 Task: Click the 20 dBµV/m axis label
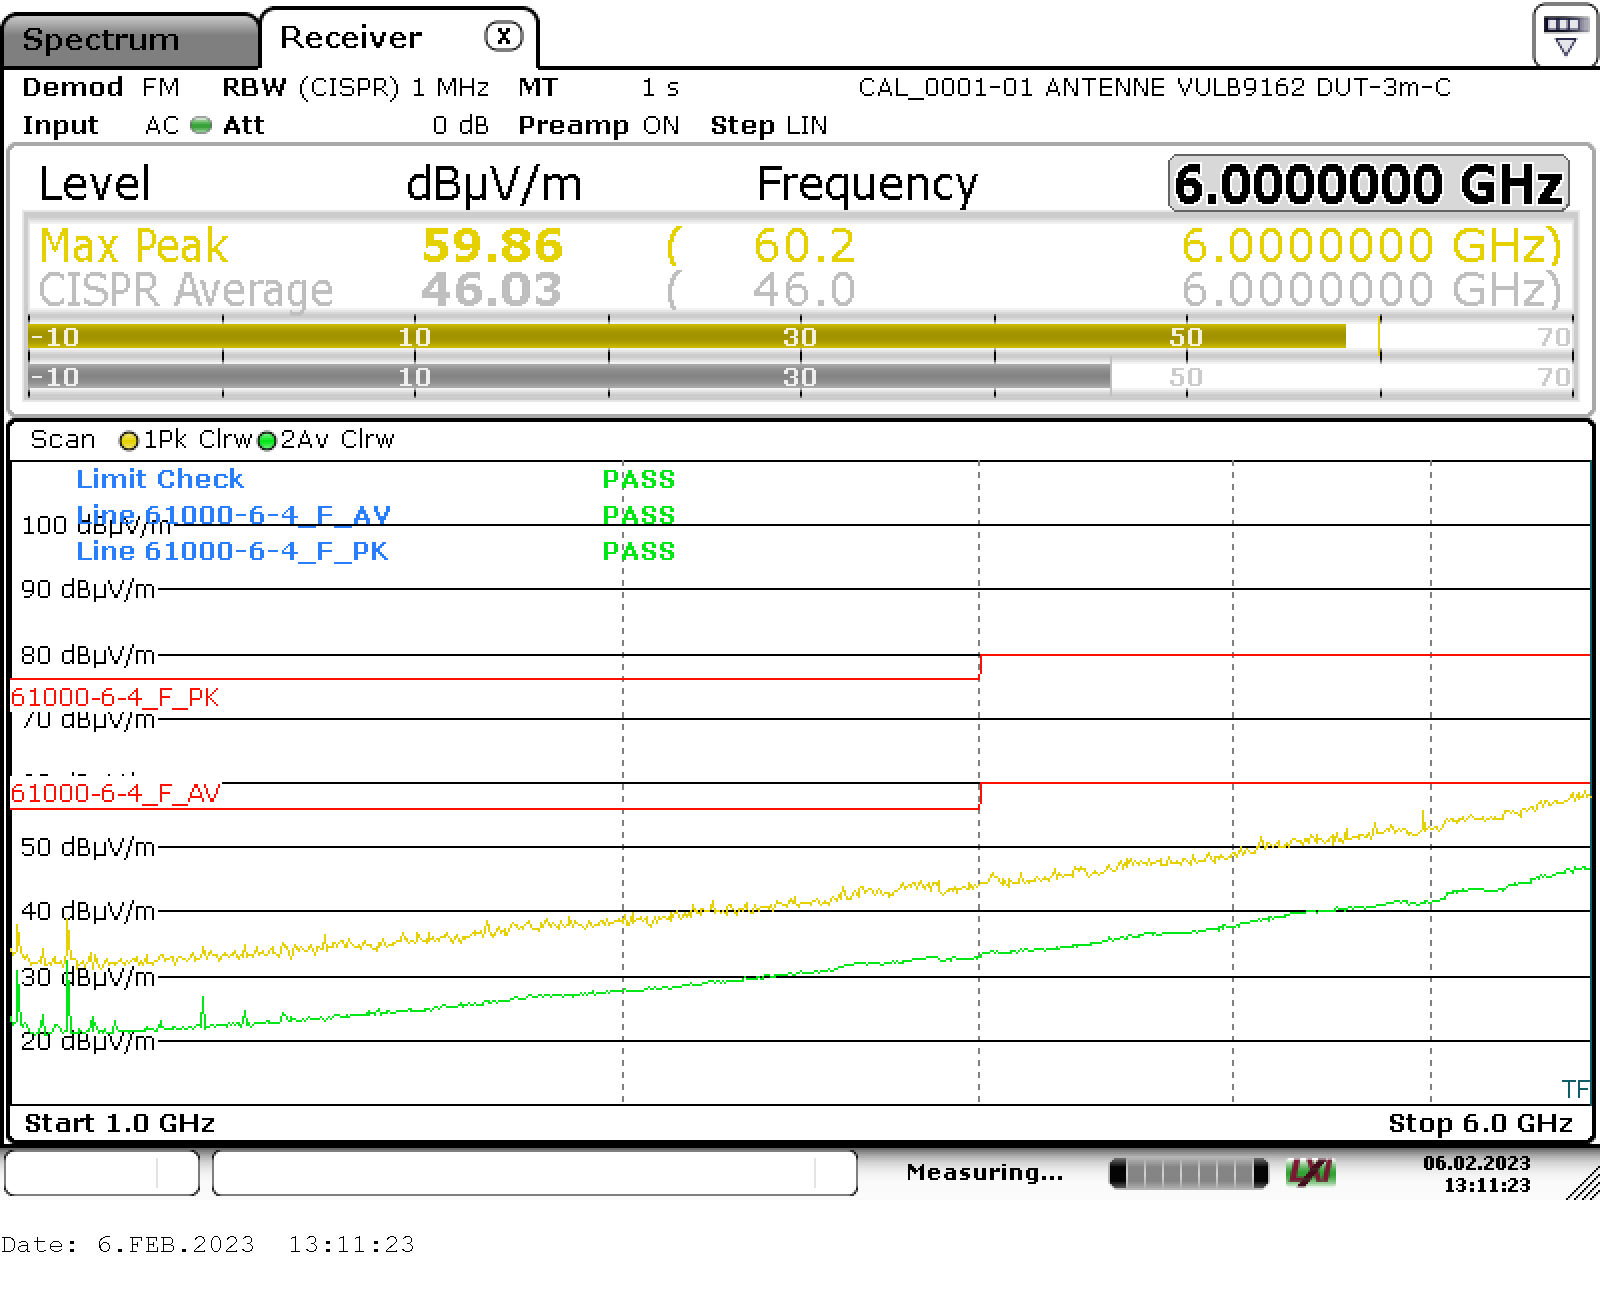pos(88,1042)
